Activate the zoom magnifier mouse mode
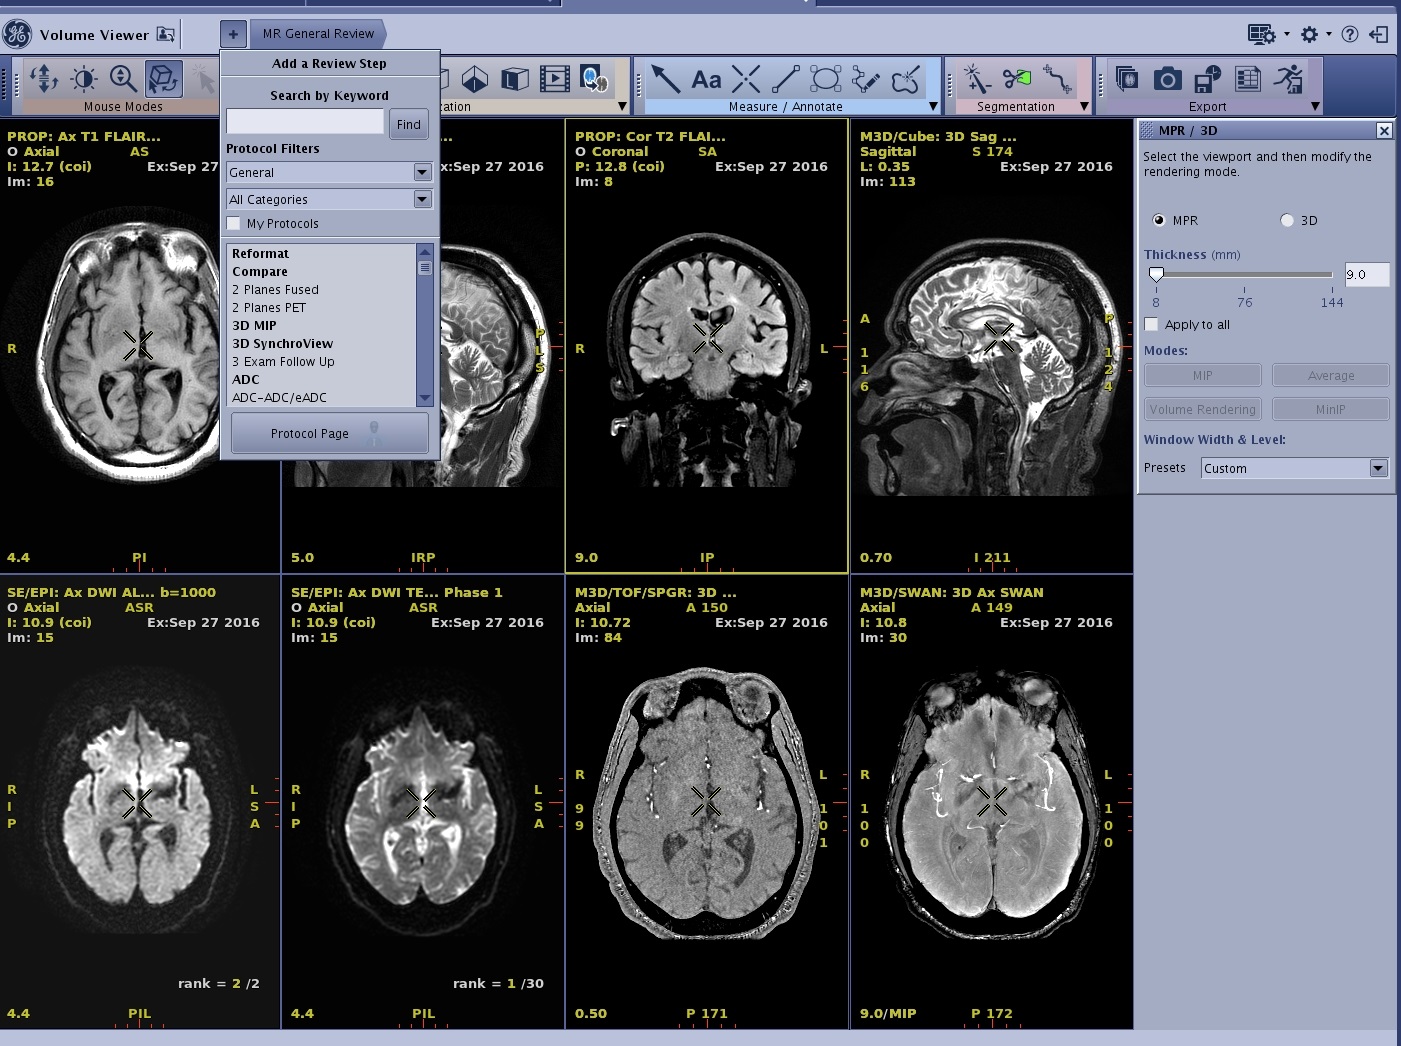 click(x=123, y=78)
